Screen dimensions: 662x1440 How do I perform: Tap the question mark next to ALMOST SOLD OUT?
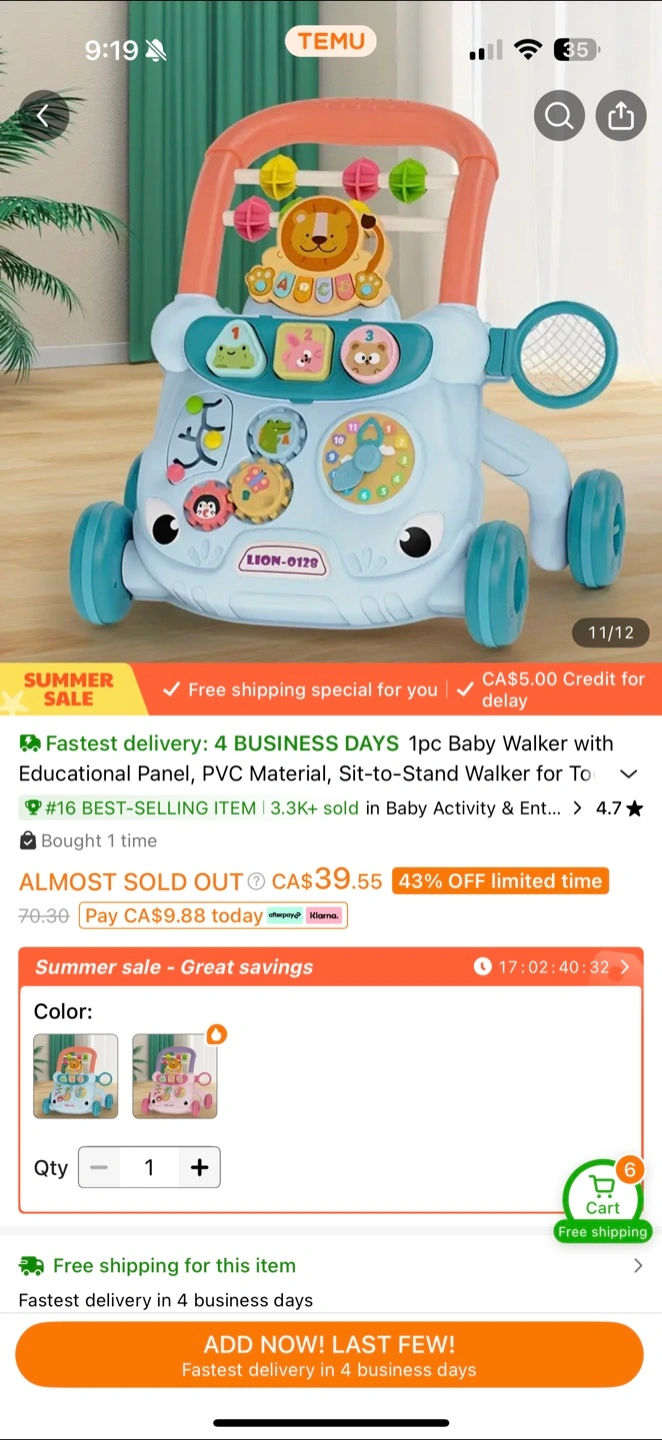pyautogui.click(x=256, y=881)
